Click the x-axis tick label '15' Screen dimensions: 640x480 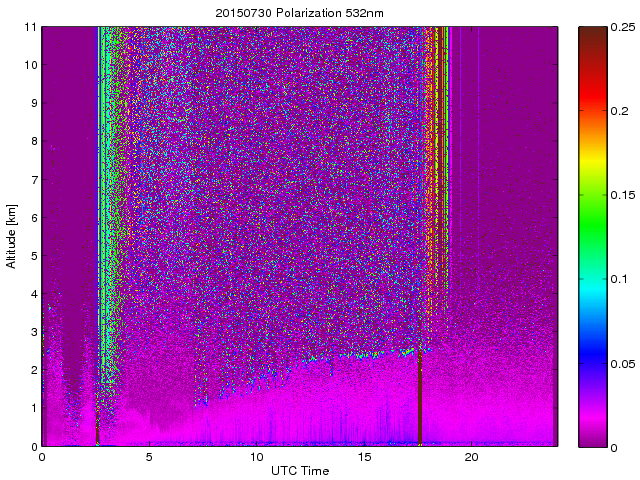365,457
